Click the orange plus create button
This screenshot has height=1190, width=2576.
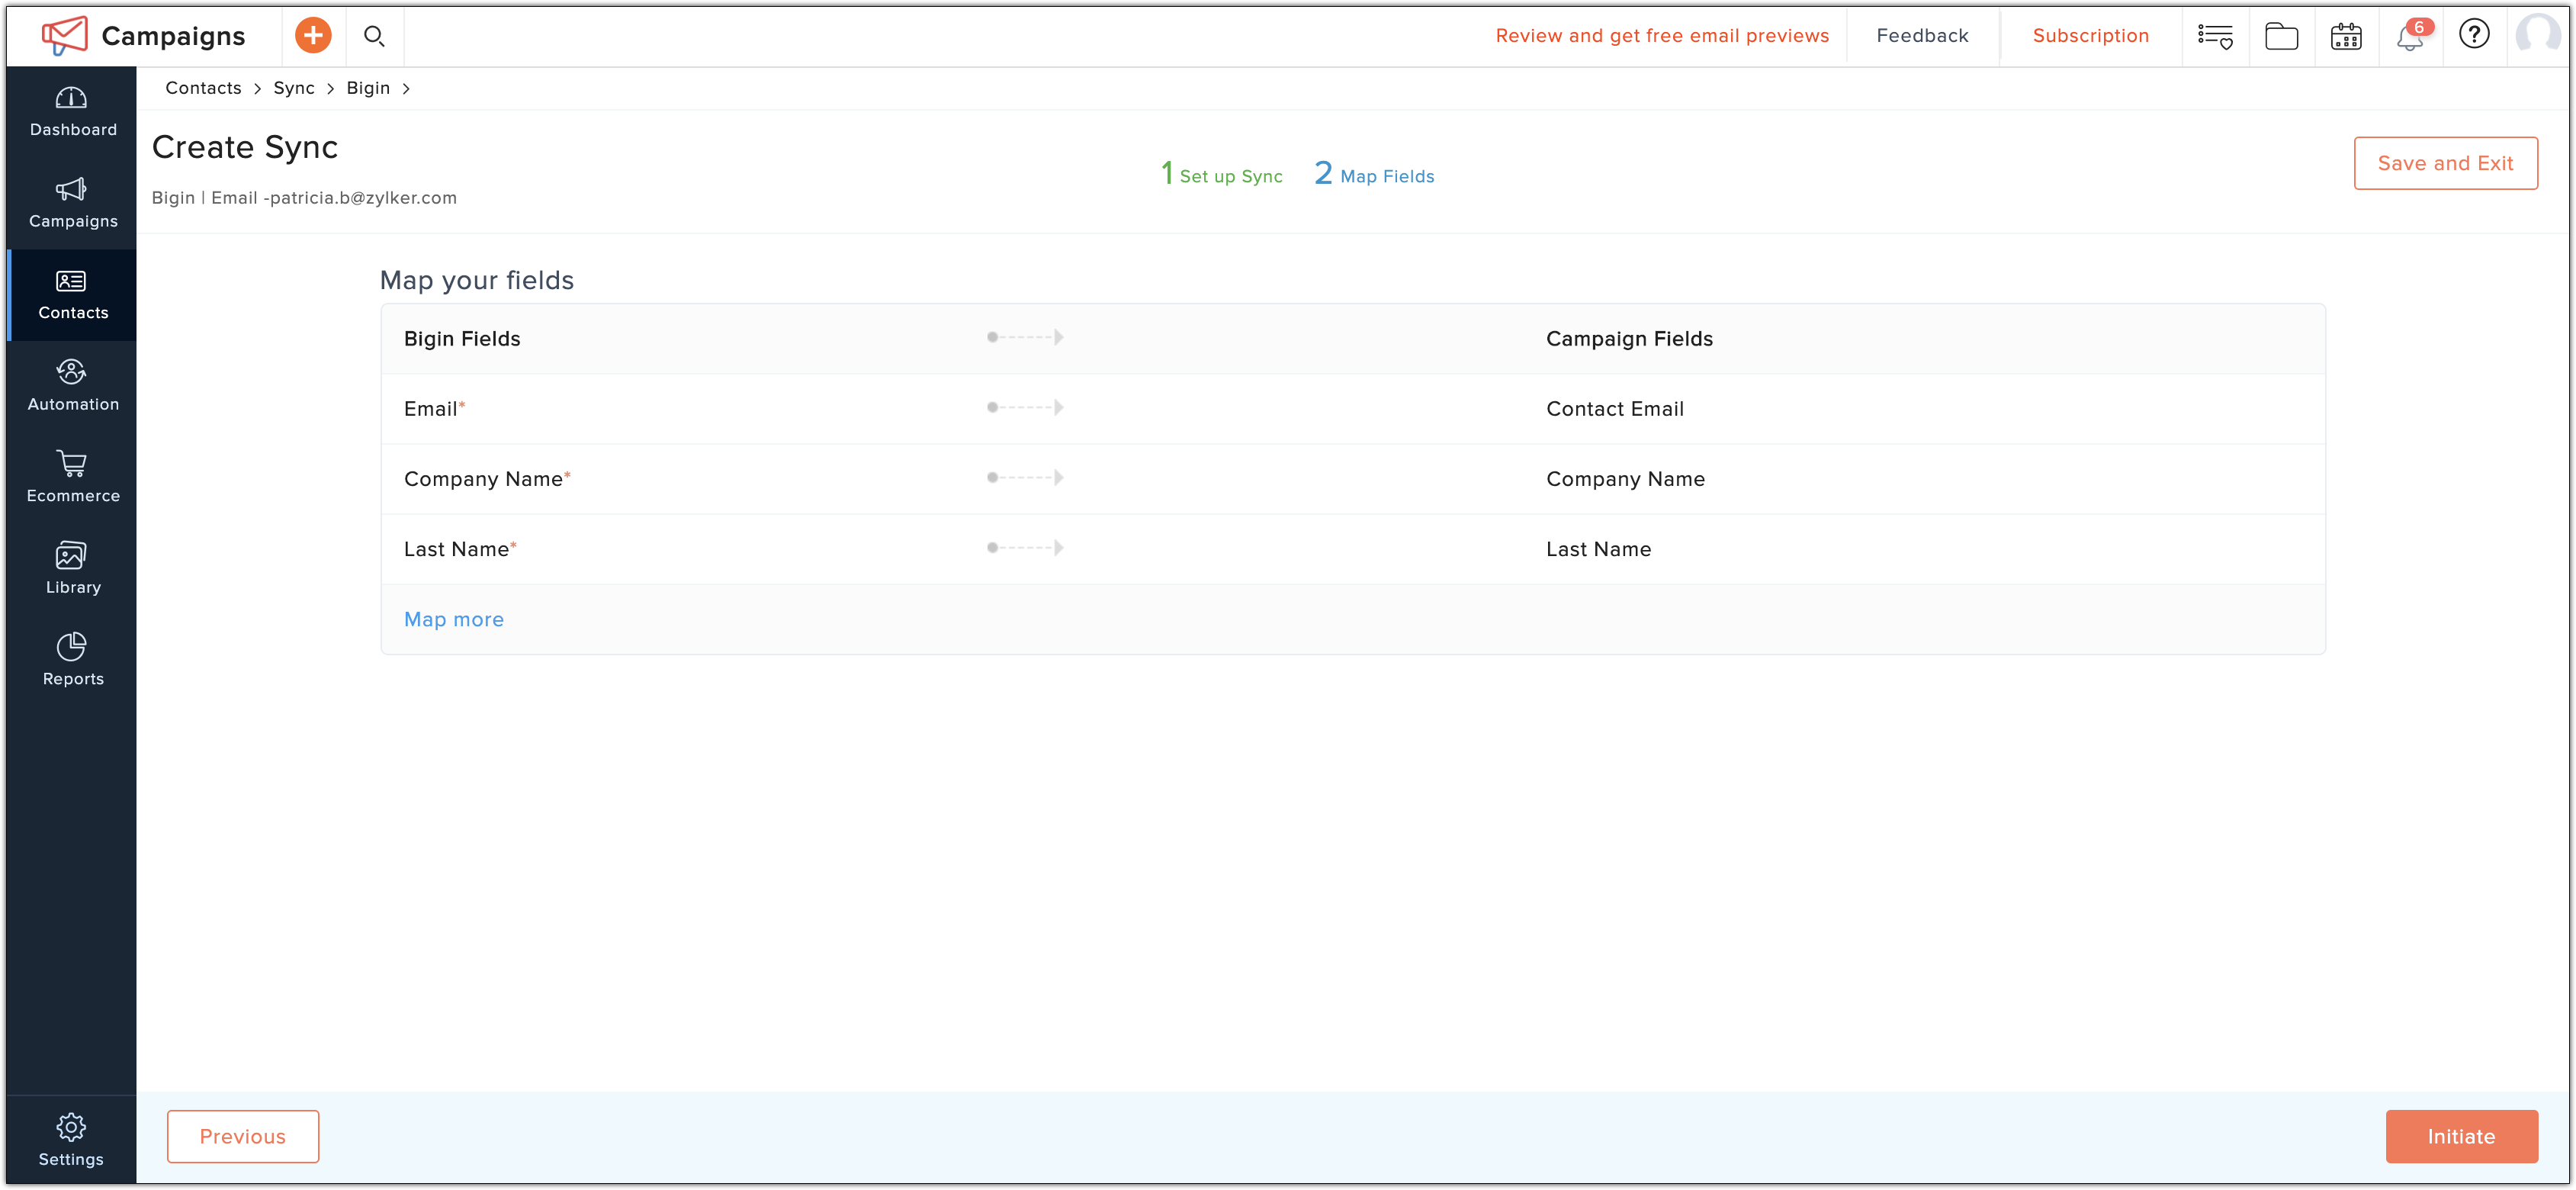[x=313, y=36]
